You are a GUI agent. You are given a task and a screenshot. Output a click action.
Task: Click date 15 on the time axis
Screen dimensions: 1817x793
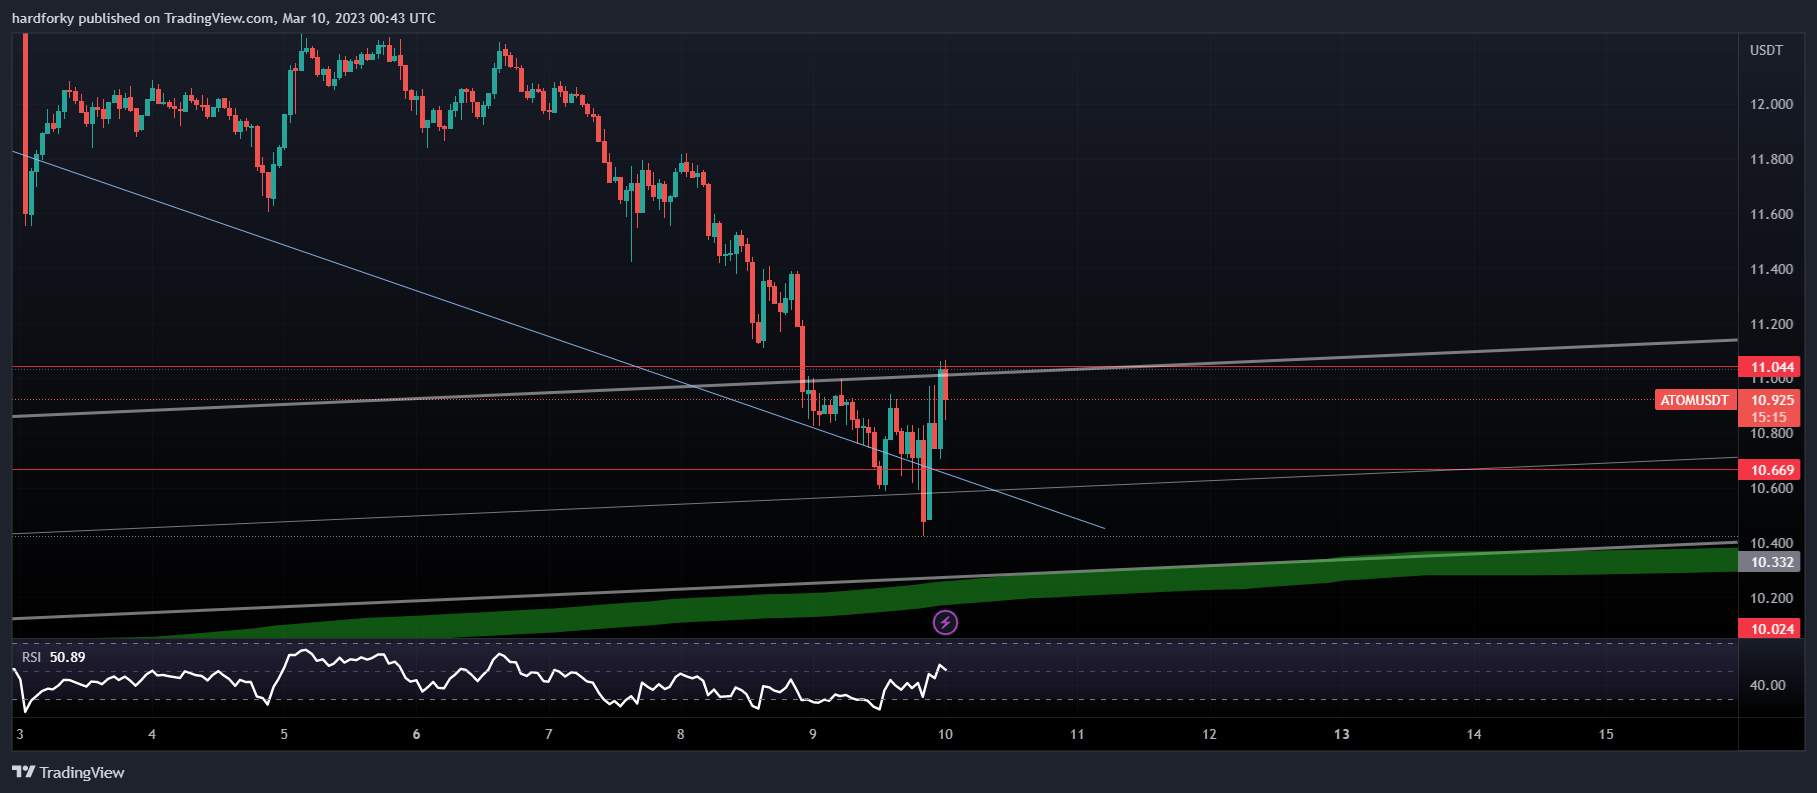click(1606, 734)
